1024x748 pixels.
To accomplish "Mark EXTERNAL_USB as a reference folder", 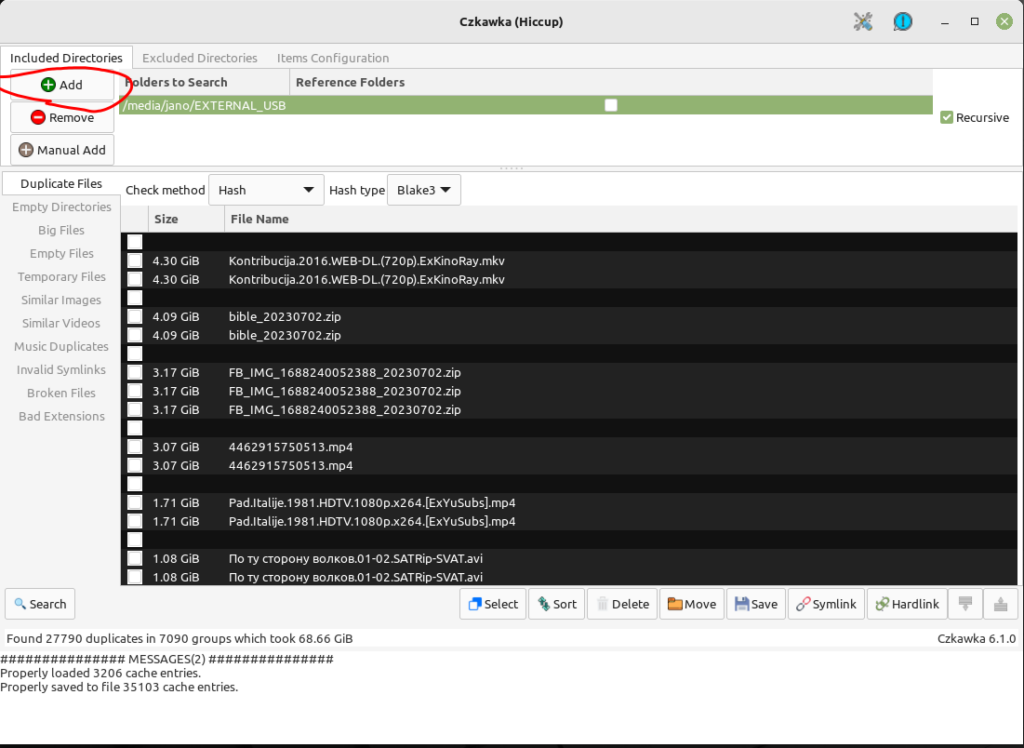I will 611,104.
